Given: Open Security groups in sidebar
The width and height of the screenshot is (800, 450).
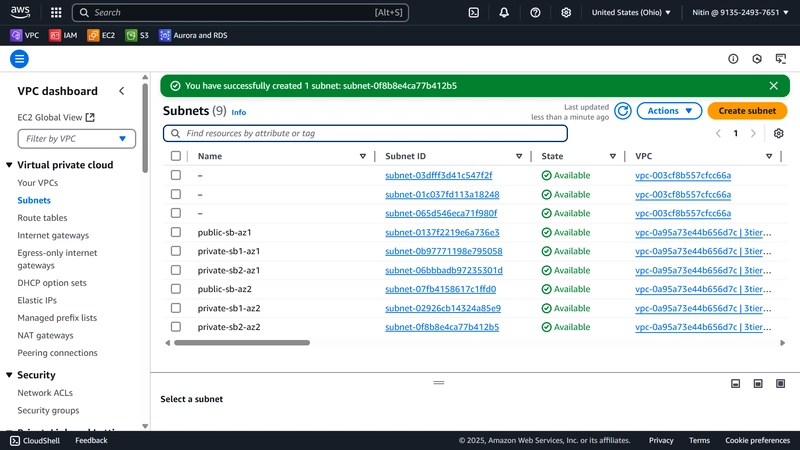Looking at the screenshot, I should point(48,410).
